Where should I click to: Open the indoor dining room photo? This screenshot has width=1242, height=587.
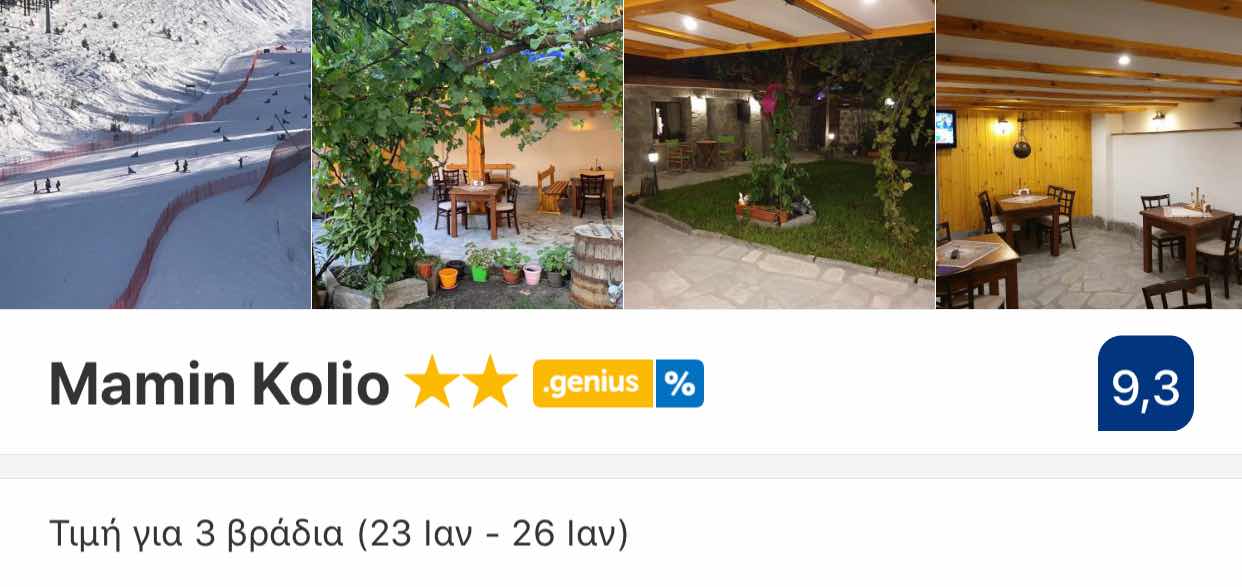click(x=1090, y=154)
